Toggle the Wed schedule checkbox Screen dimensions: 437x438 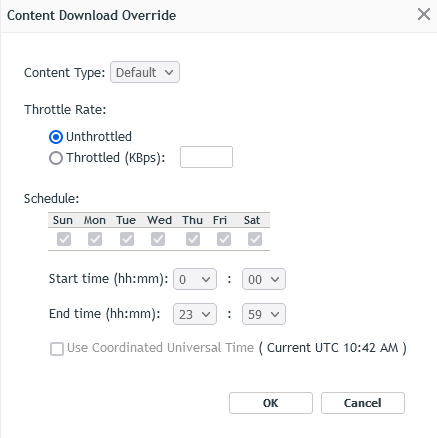tap(158, 239)
